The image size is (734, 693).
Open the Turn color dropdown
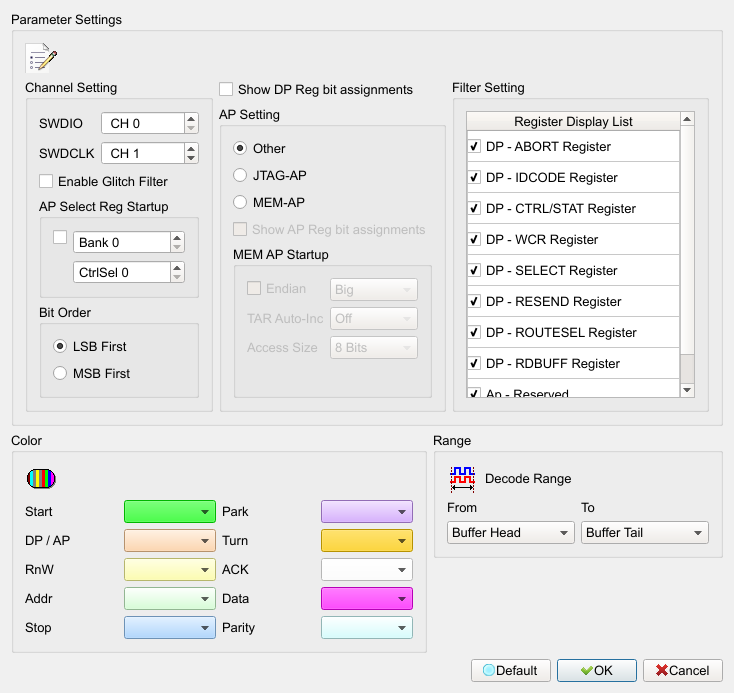(x=367, y=540)
